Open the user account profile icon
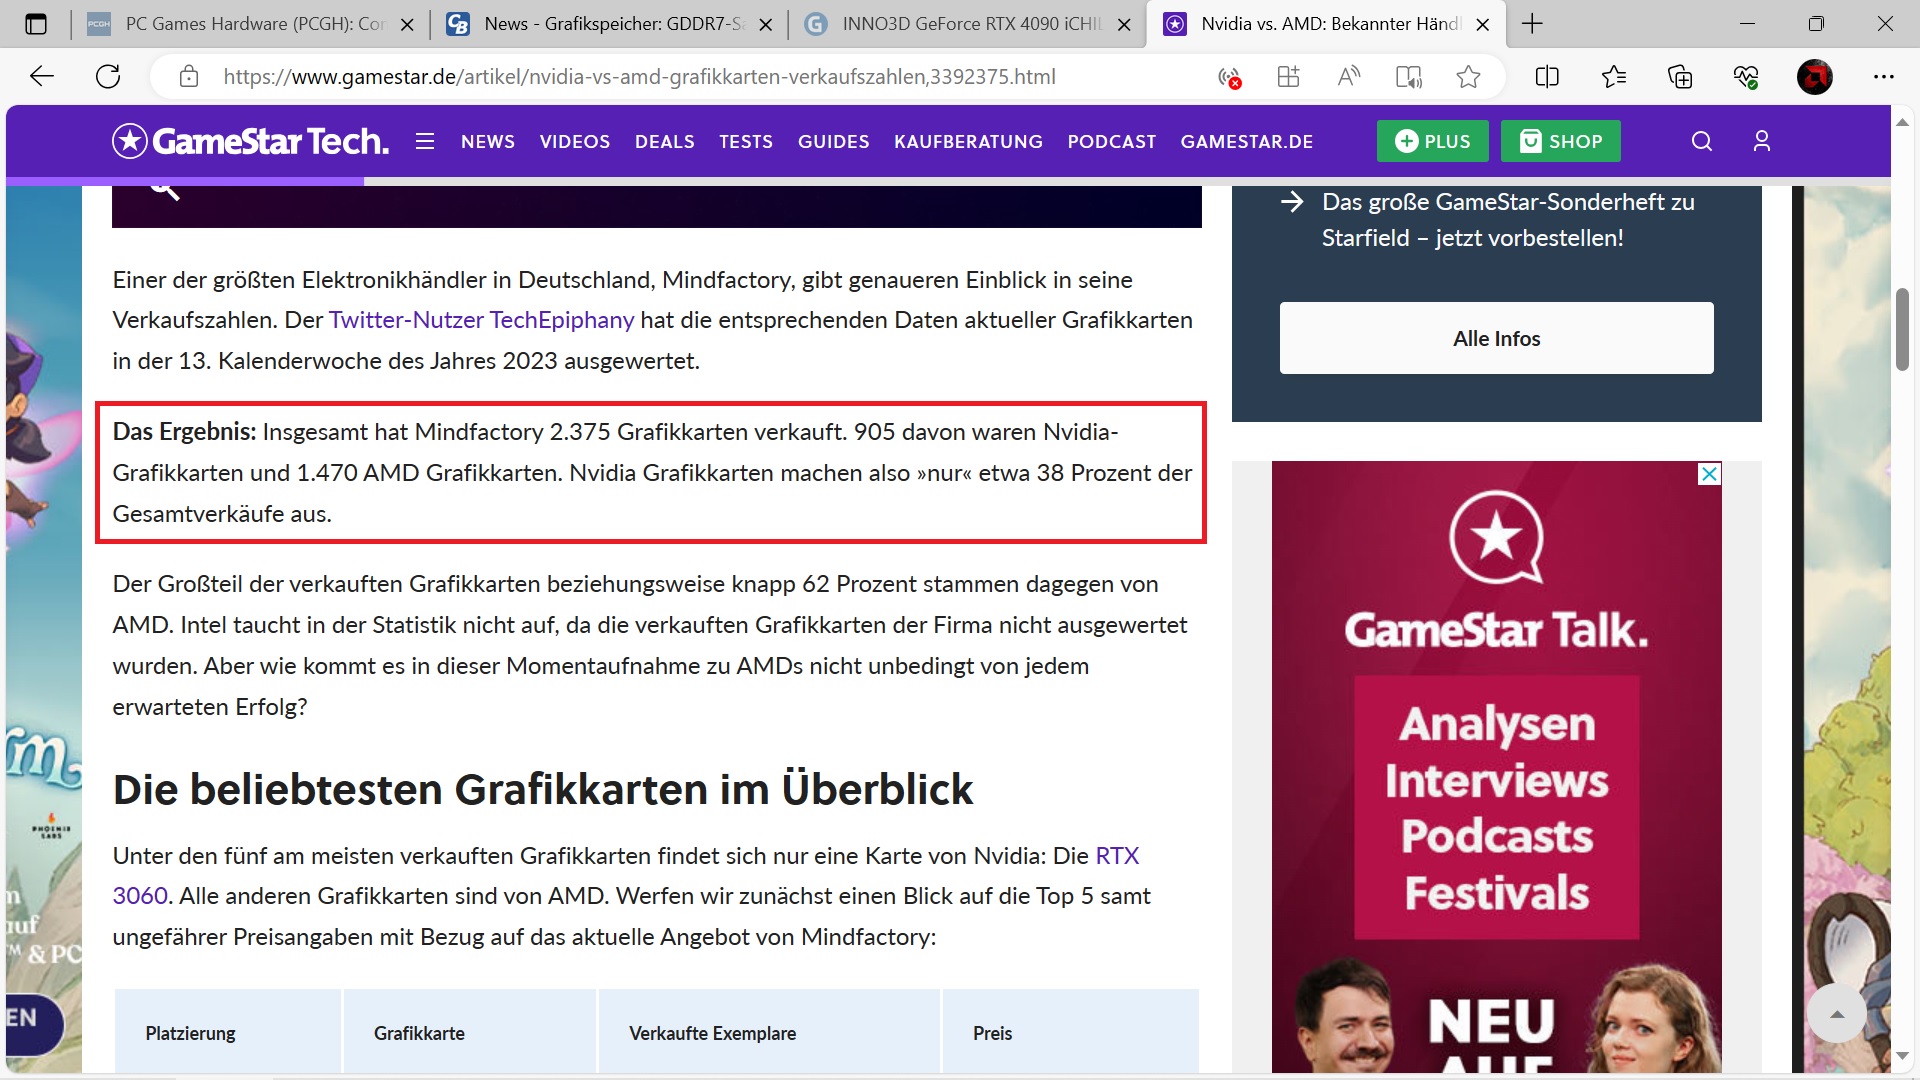1920x1080 pixels. (1762, 141)
